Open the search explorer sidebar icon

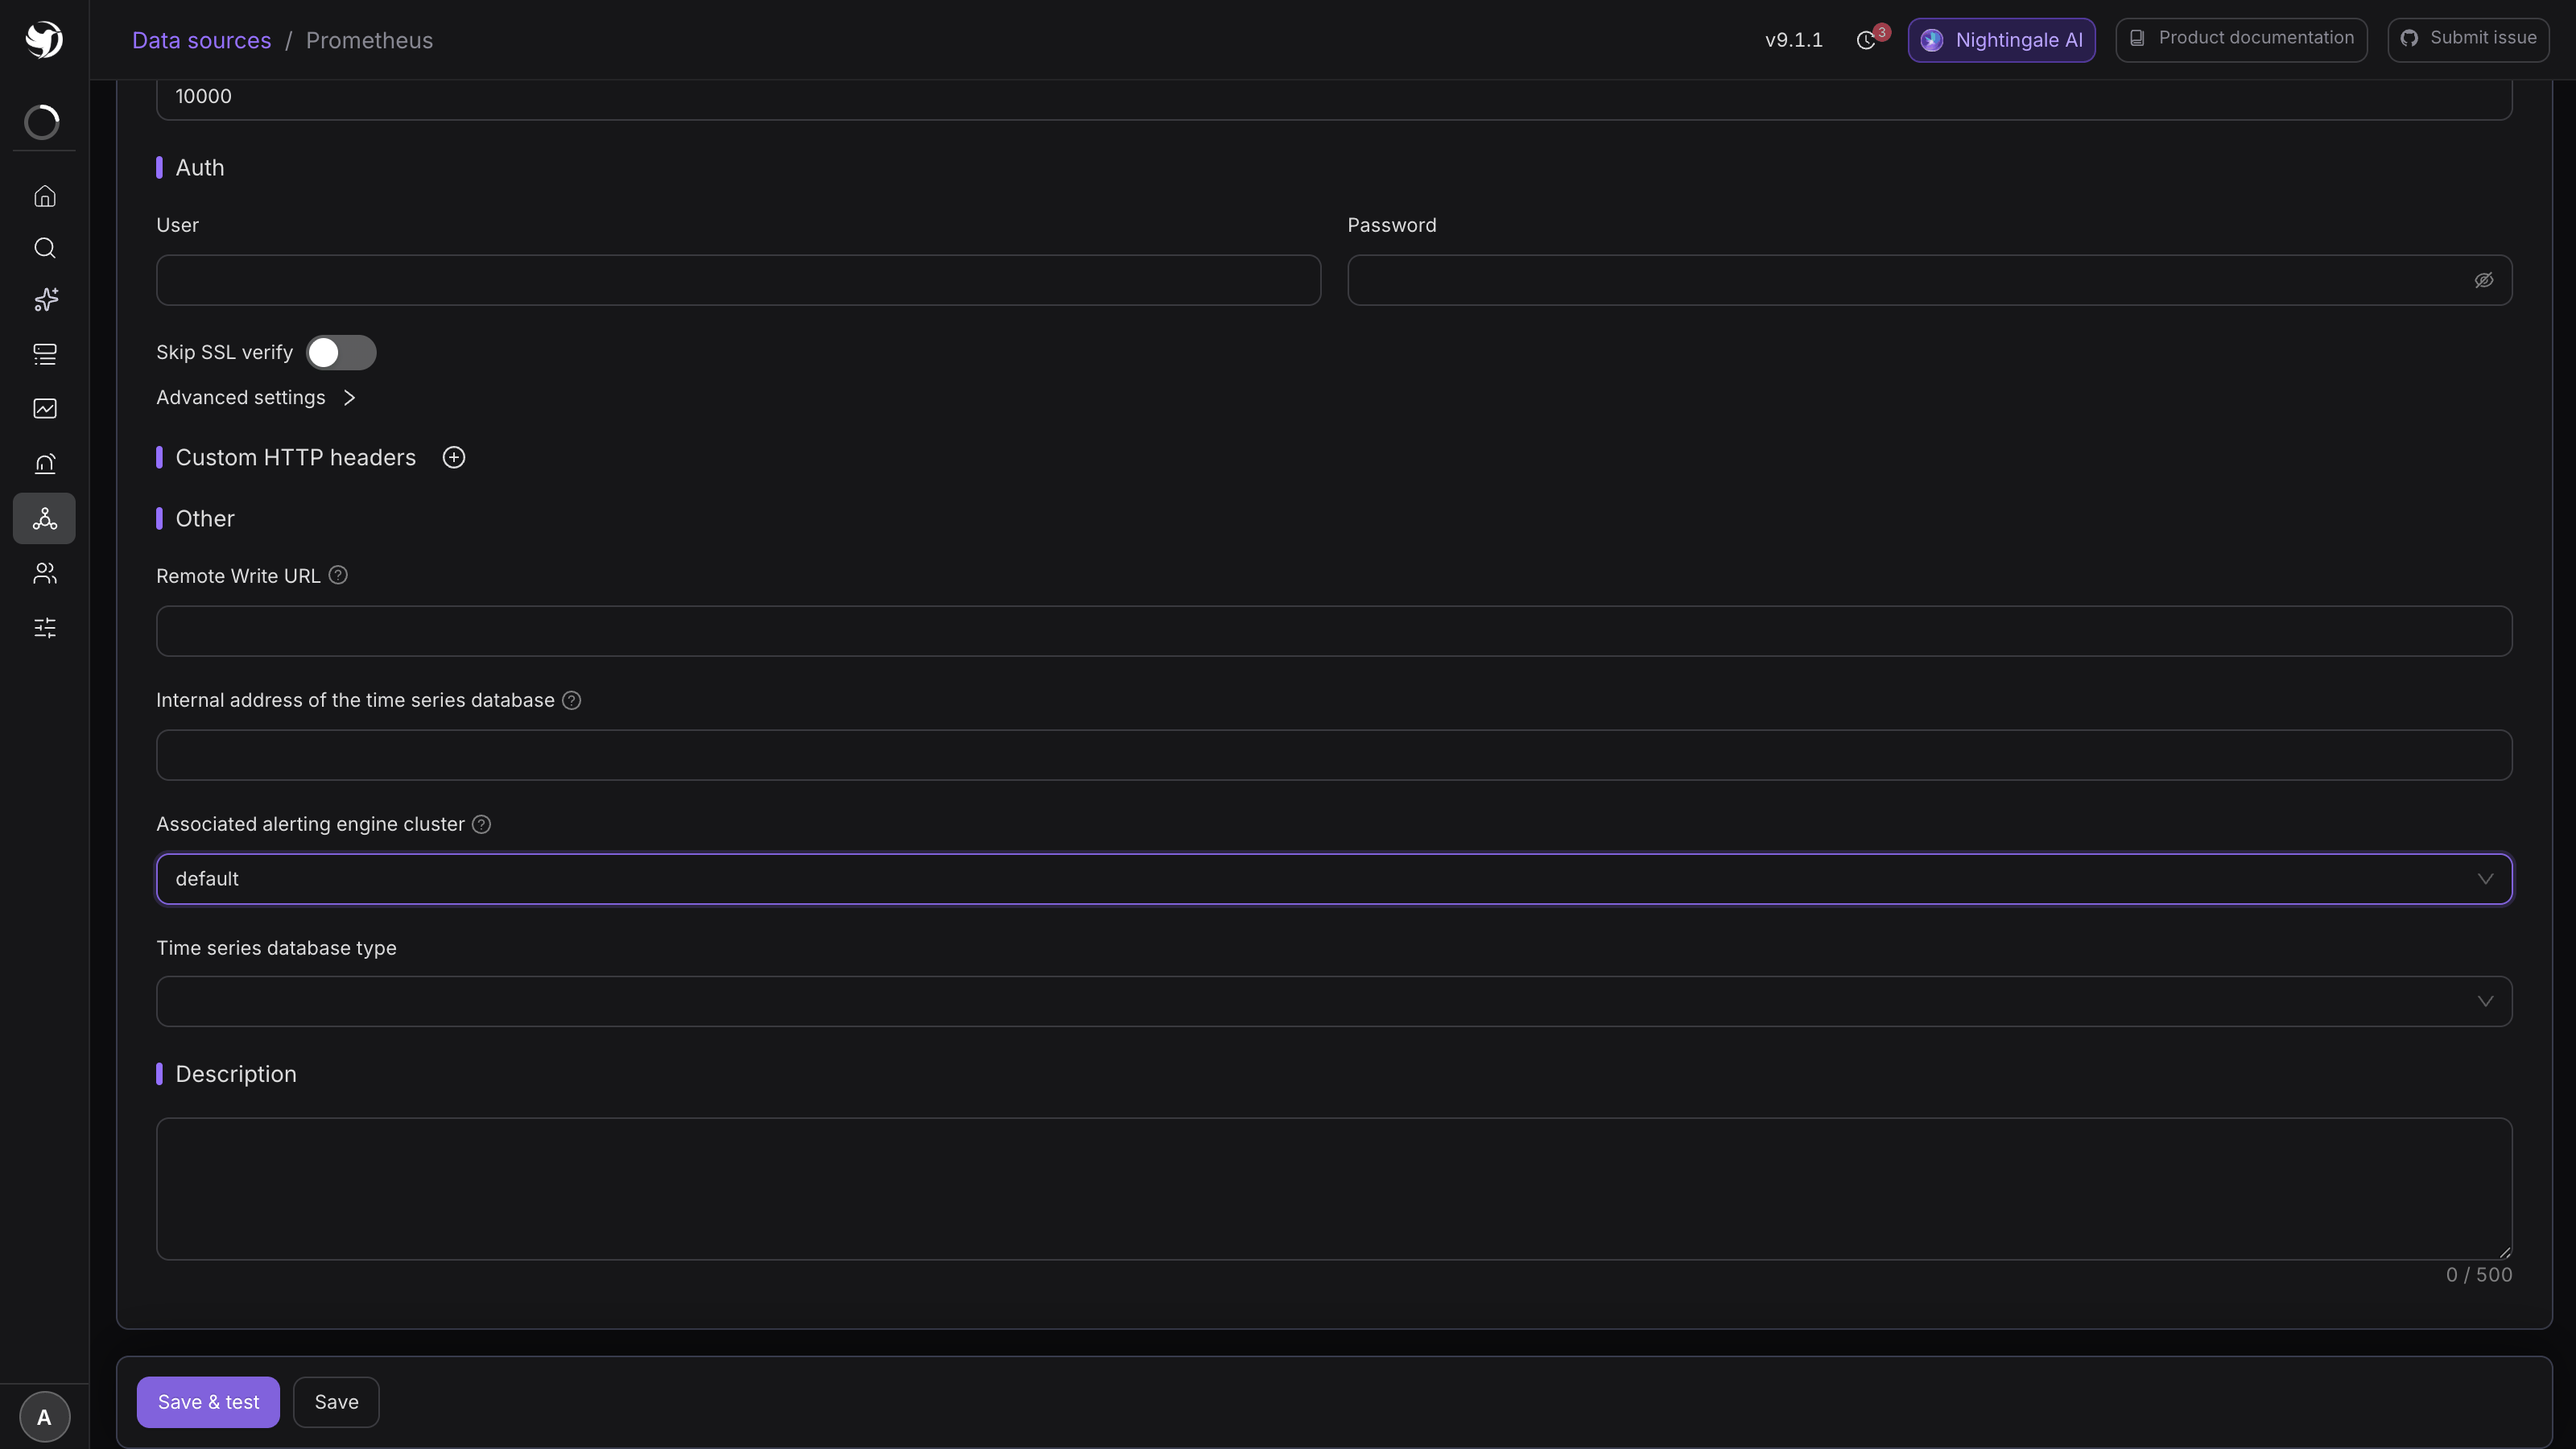tap(45, 248)
